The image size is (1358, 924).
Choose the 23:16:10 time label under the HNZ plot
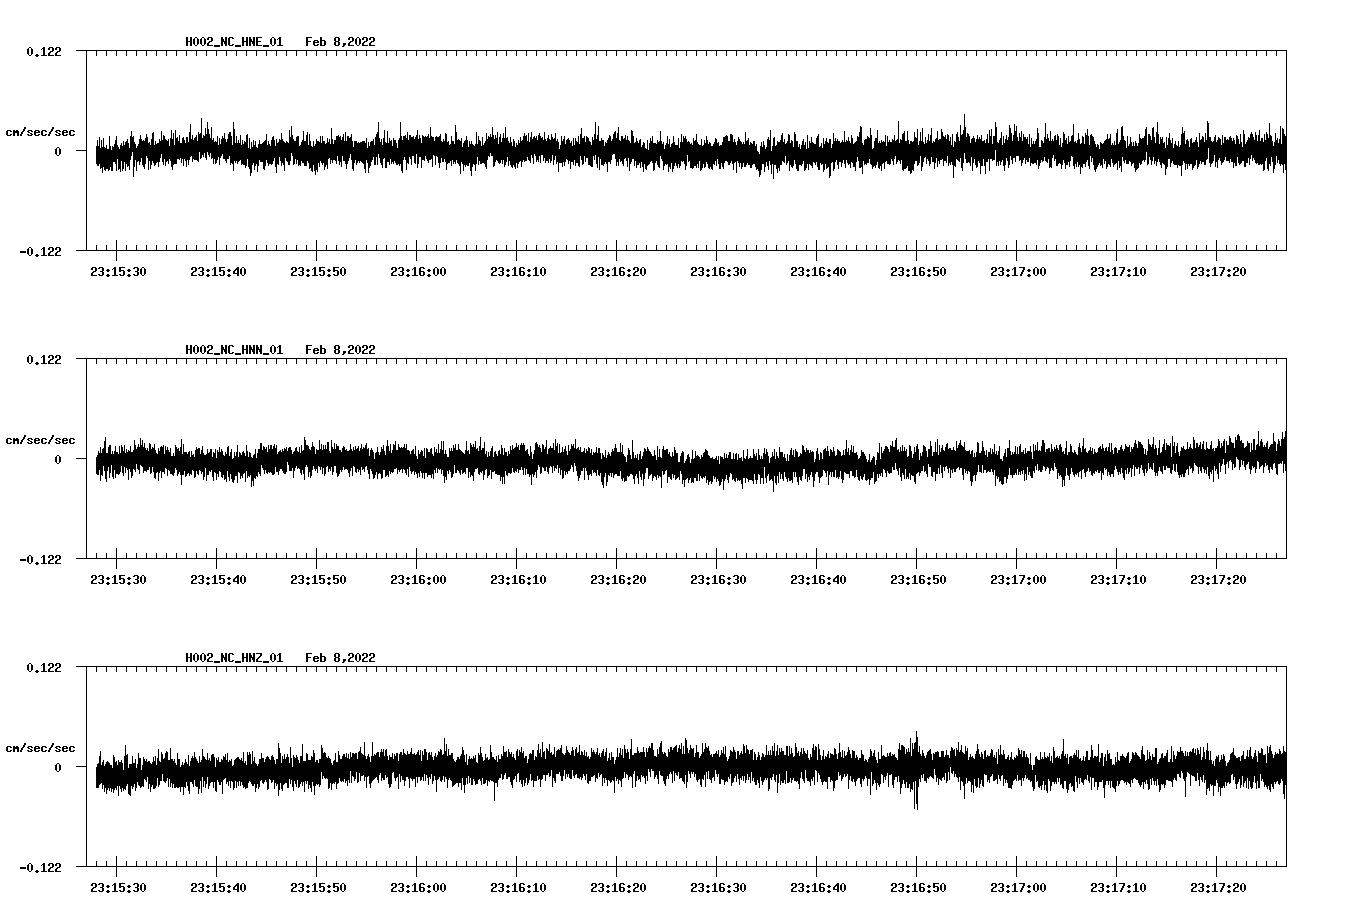point(518,887)
